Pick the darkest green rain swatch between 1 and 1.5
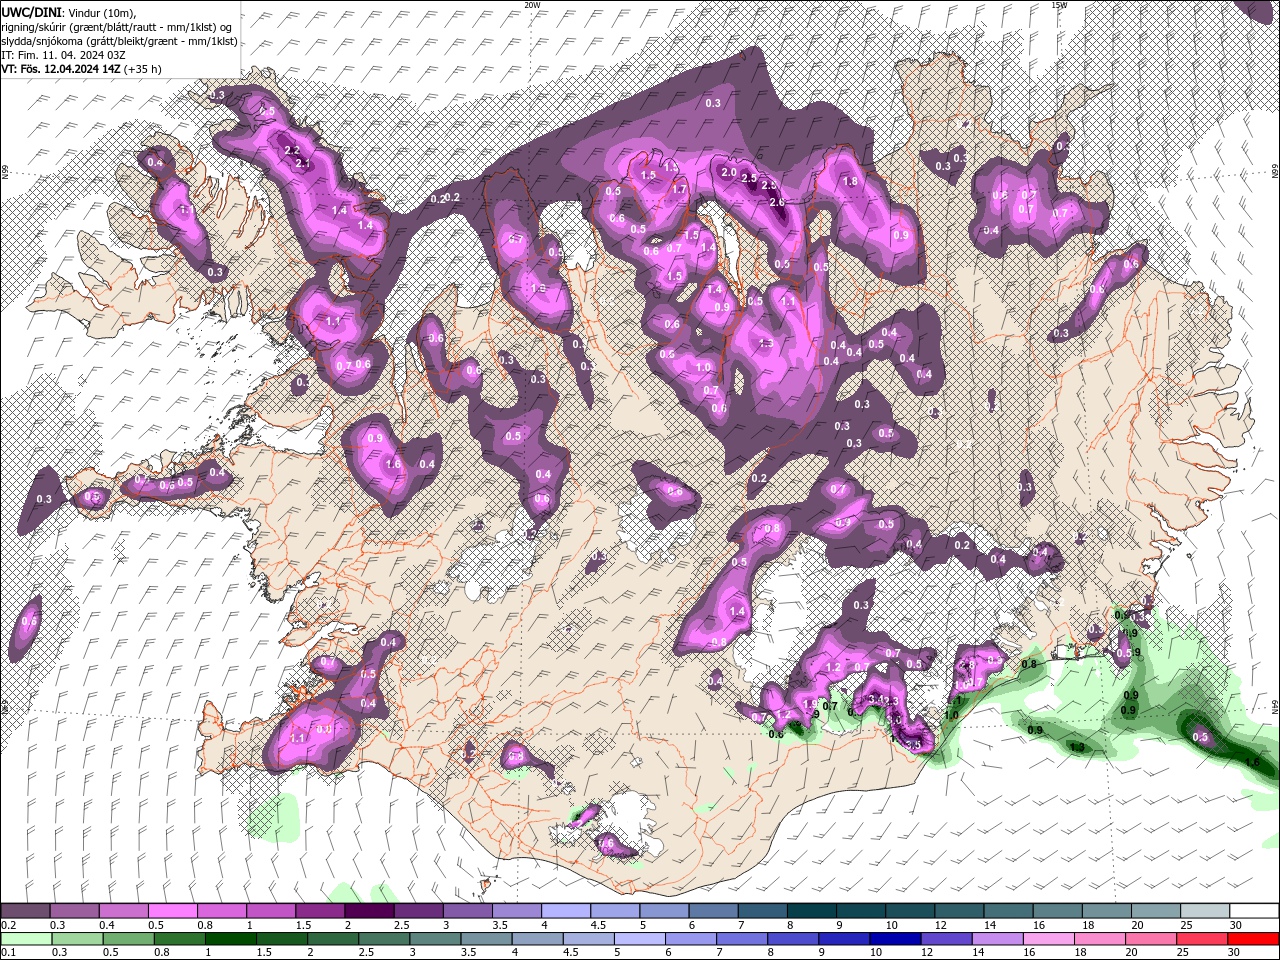 [230, 939]
